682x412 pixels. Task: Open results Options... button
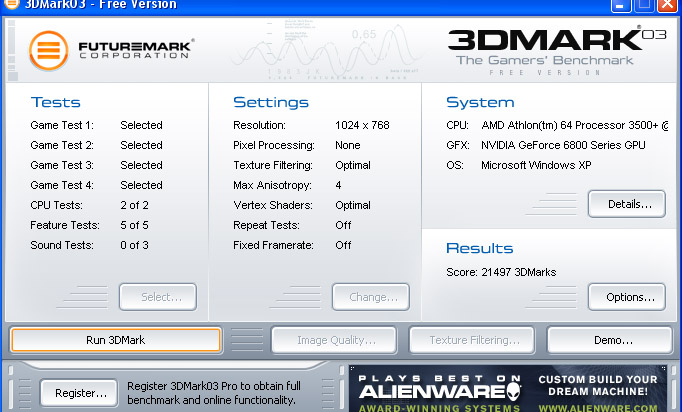point(627,297)
